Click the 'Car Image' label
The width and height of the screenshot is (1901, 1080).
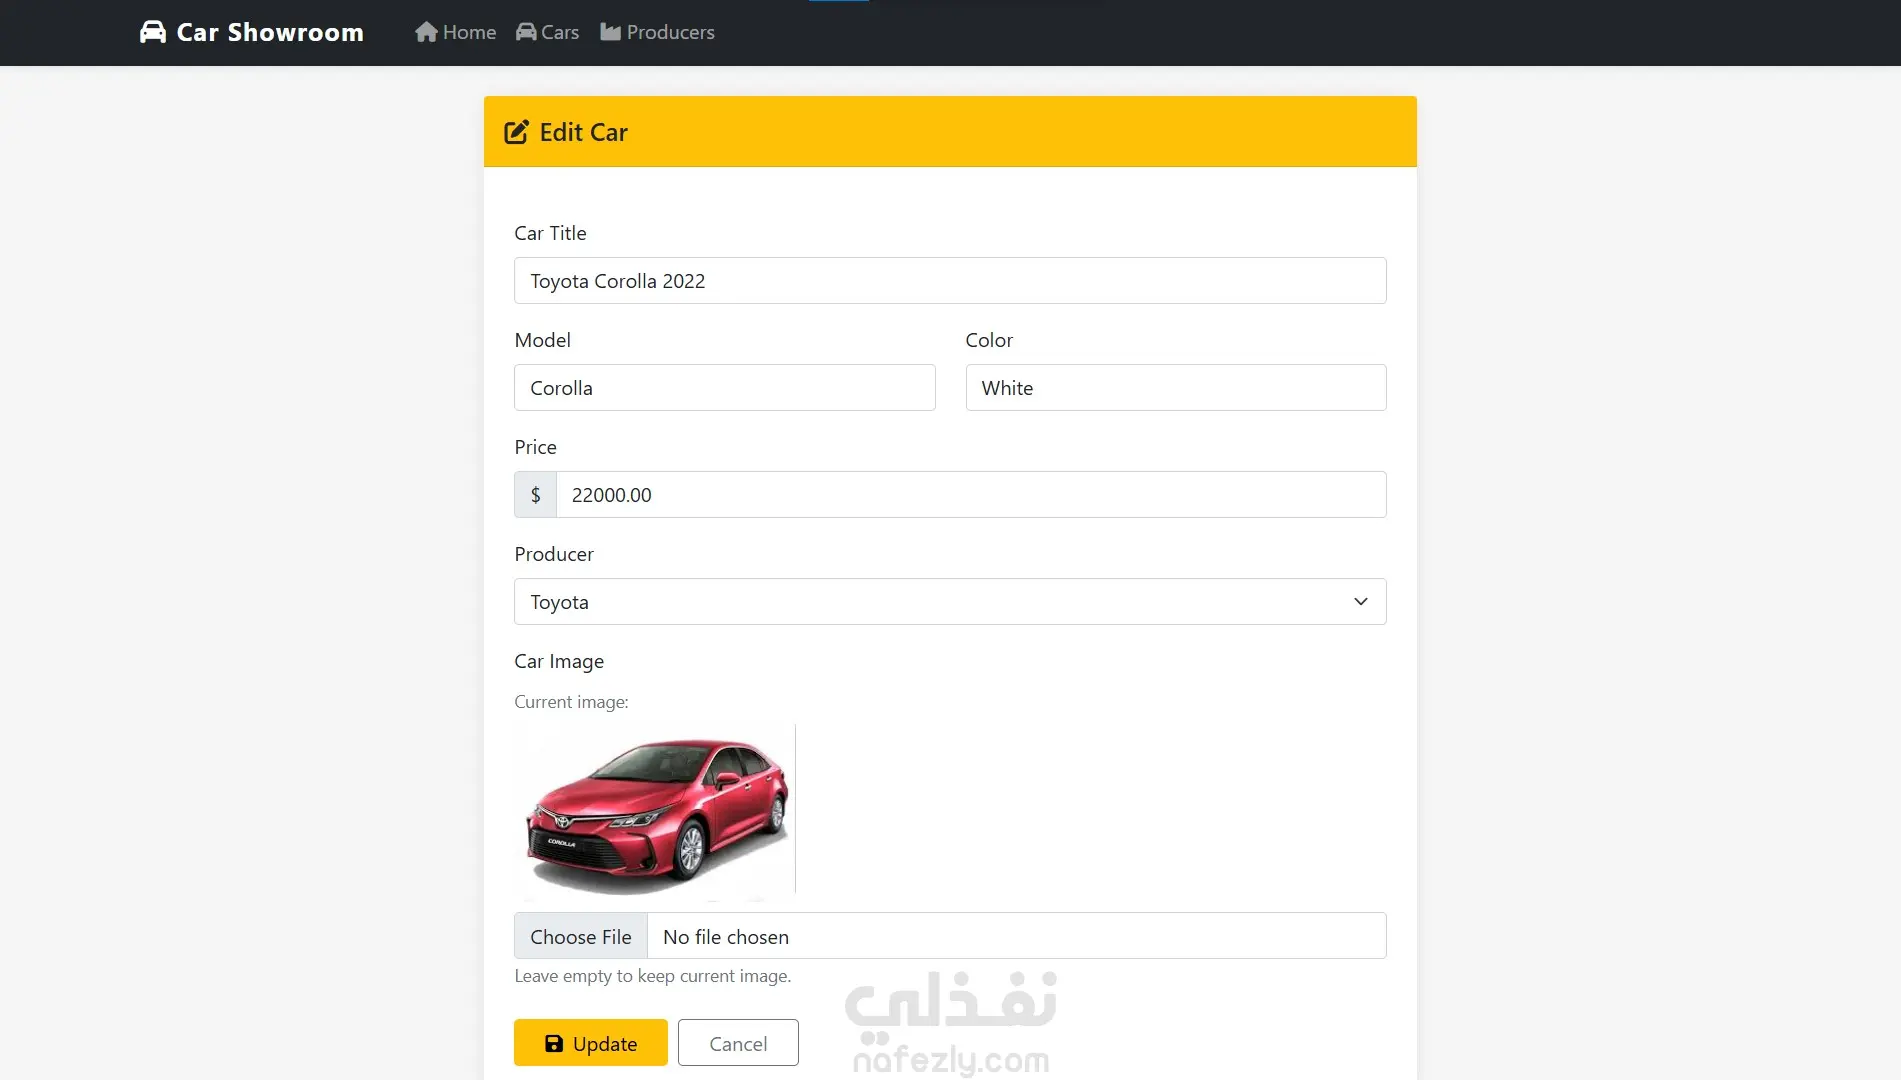[x=559, y=661]
